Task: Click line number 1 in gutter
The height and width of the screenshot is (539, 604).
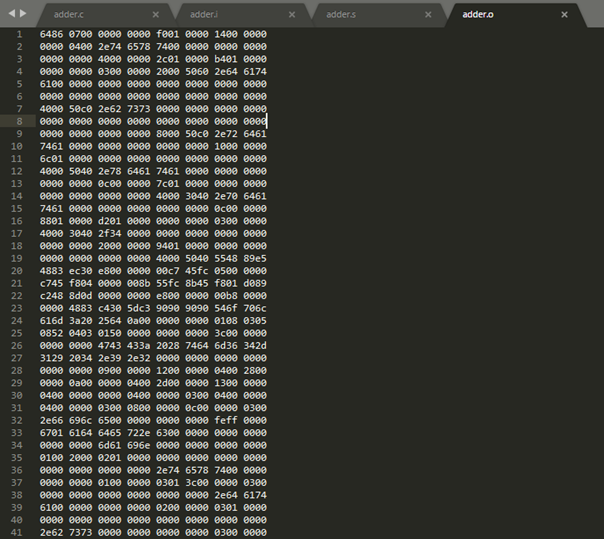Action: (x=20, y=34)
